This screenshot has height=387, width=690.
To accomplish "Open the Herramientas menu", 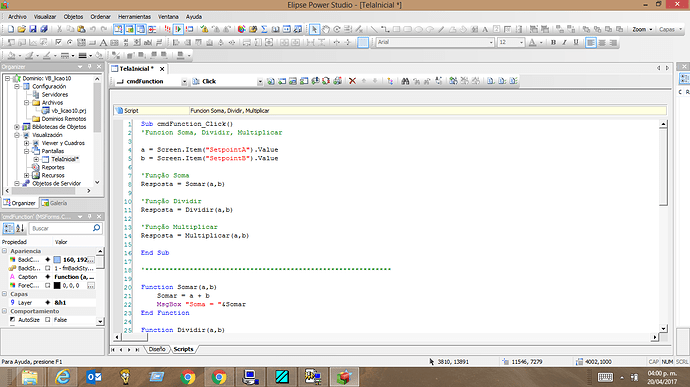I will pos(134,17).
